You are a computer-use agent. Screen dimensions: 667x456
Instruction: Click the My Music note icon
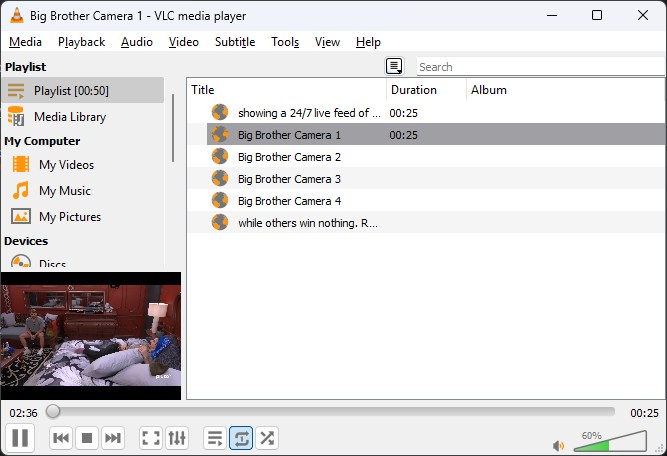[x=21, y=190]
